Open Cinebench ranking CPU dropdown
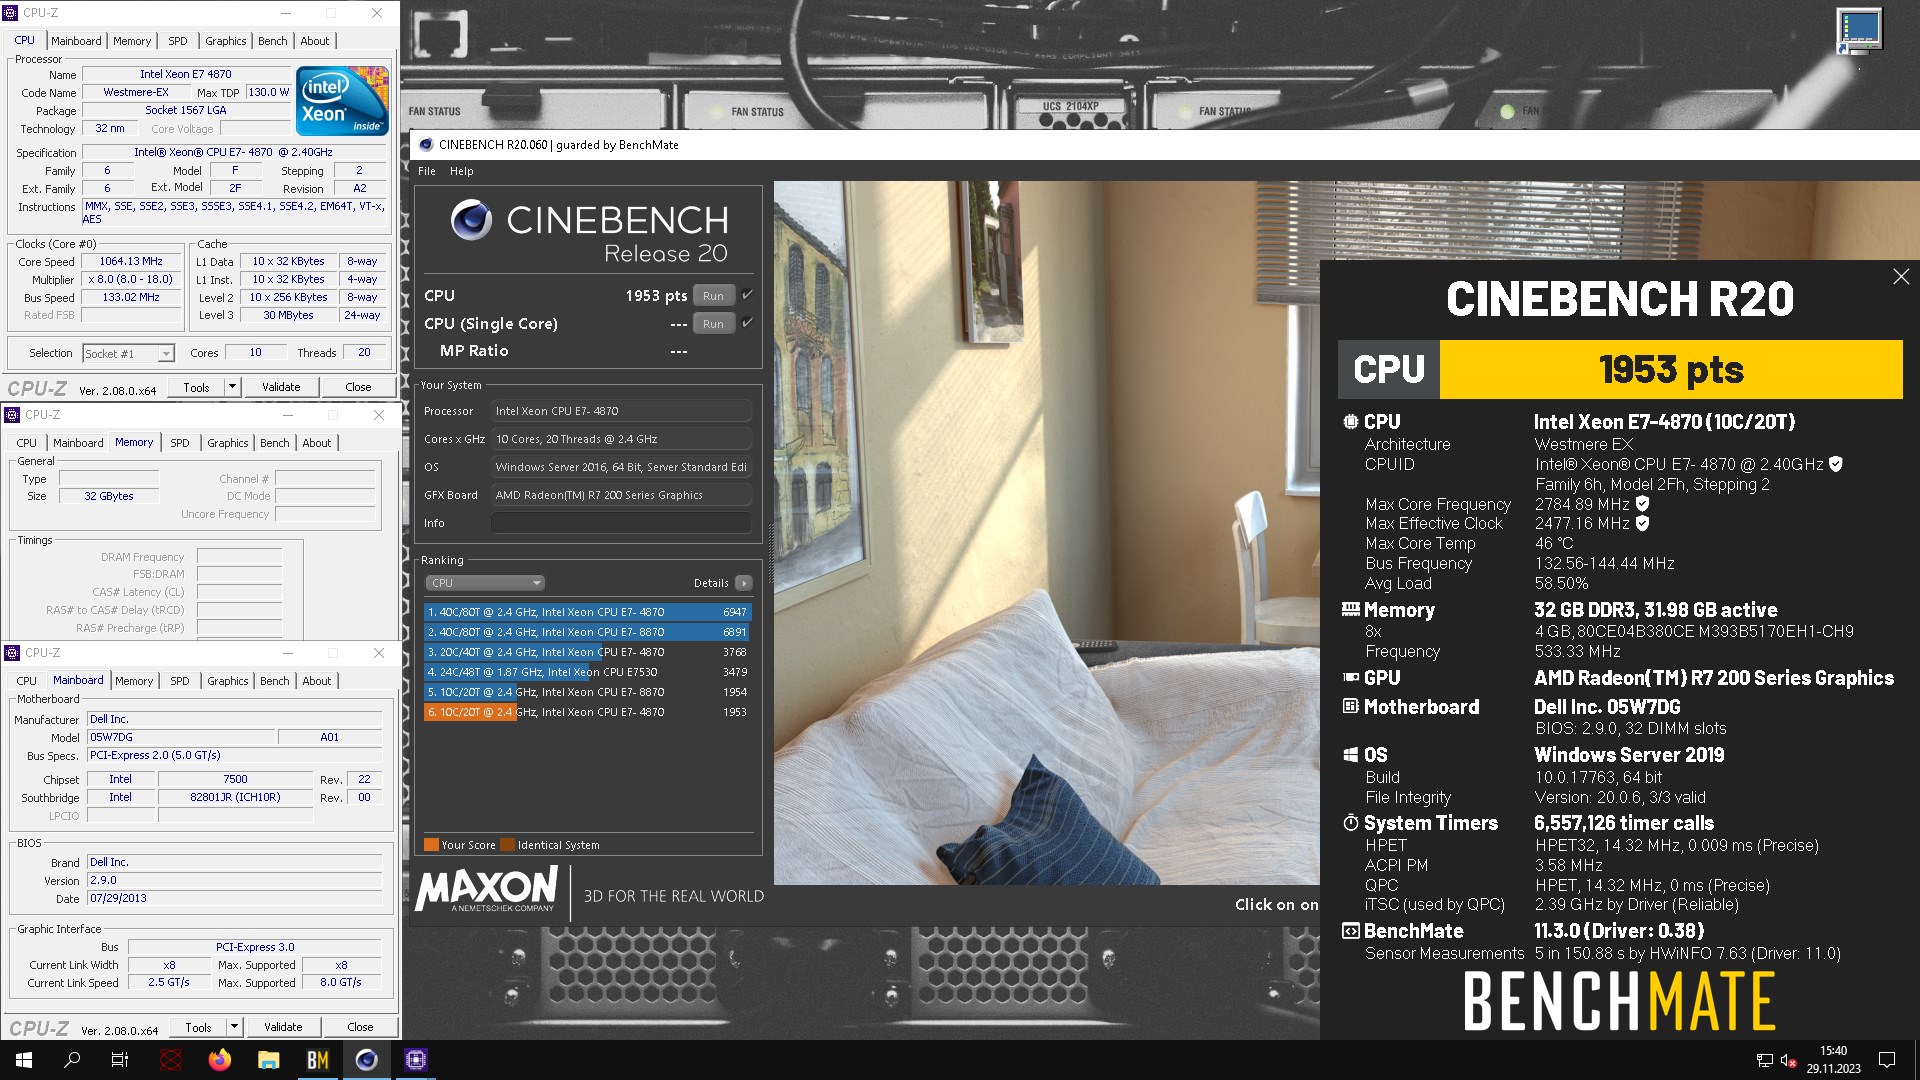The height and width of the screenshot is (1080, 1920). coord(485,583)
